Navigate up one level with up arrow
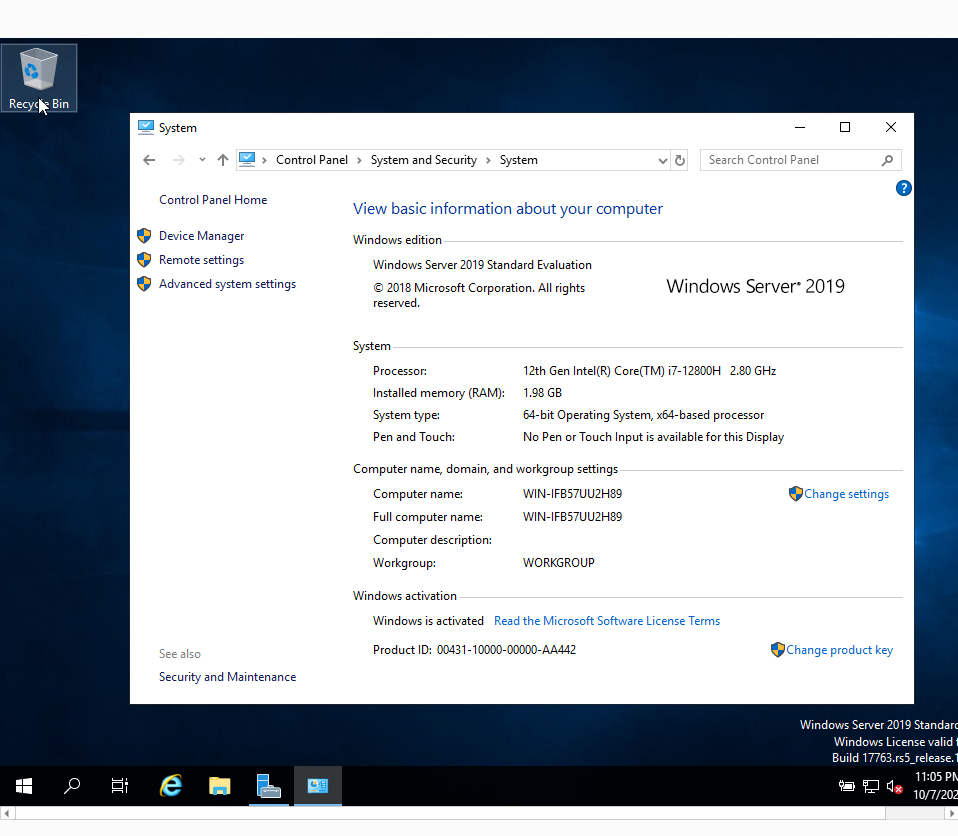Screen dimensions: 958x836 click(x=222, y=160)
